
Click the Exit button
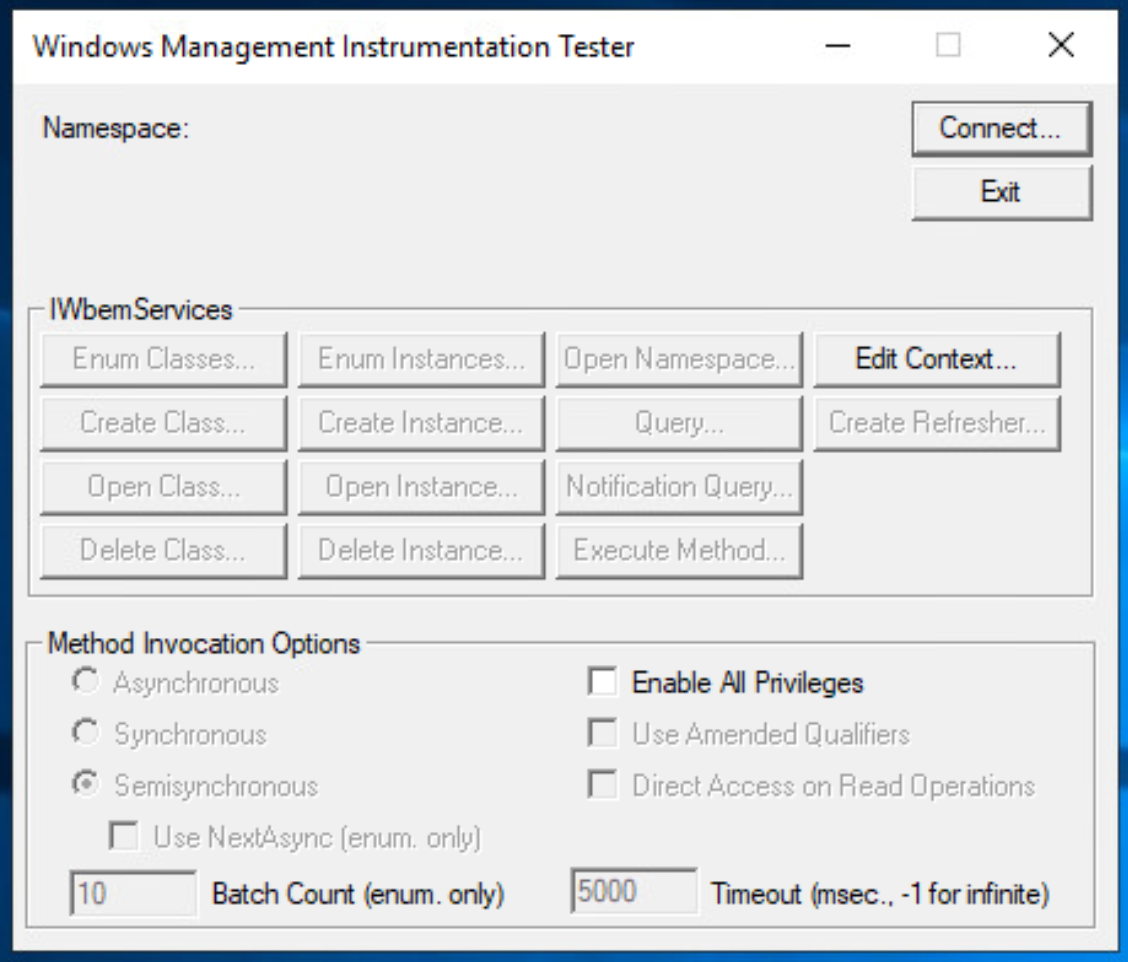tap(1001, 192)
